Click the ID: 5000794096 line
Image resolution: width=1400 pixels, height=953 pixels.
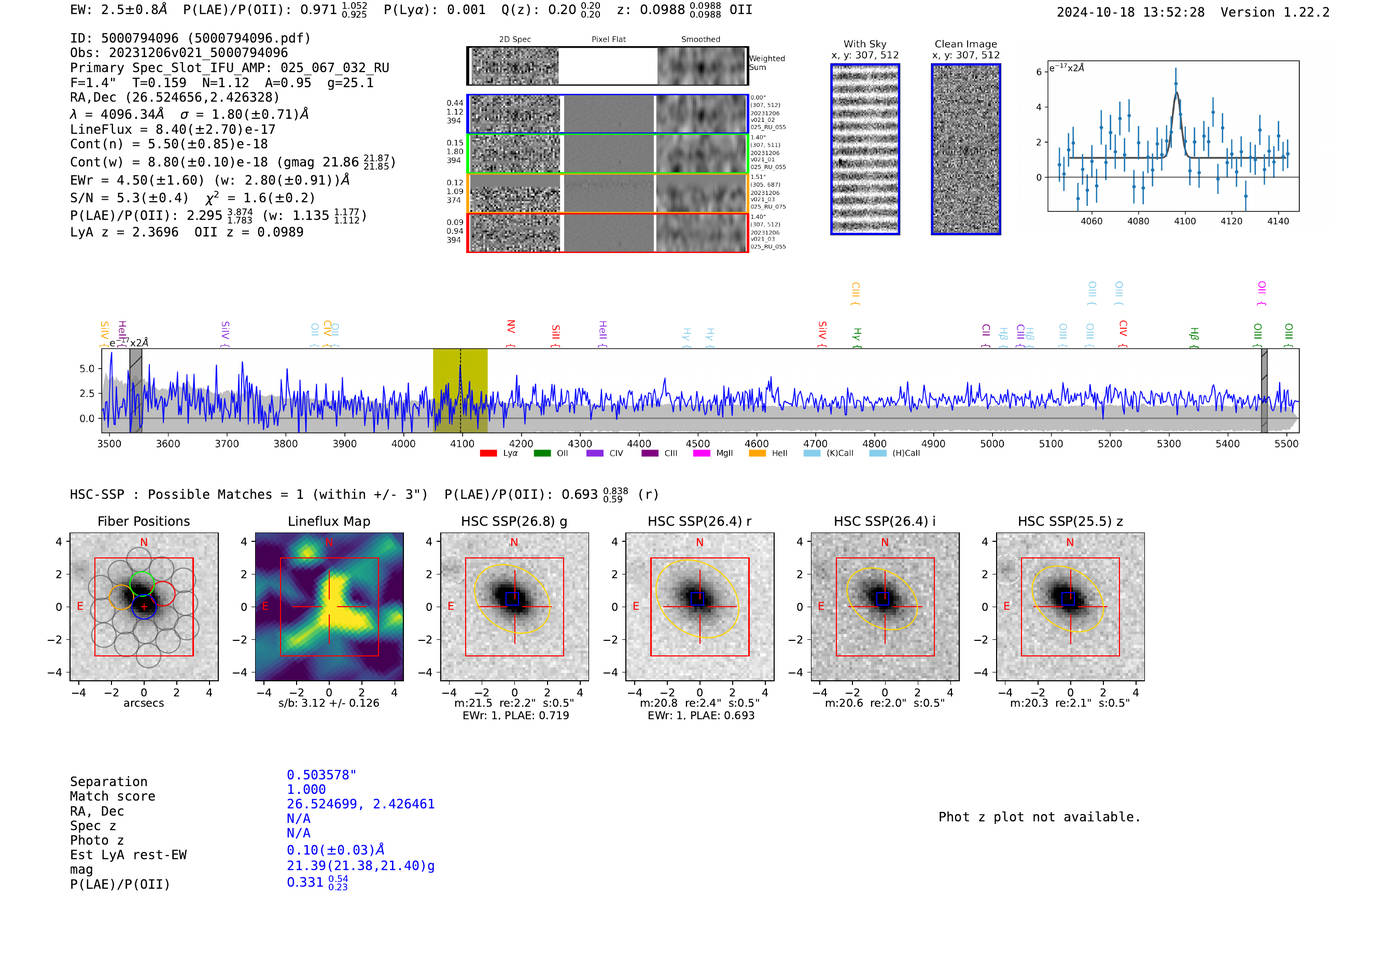[x=190, y=38]
